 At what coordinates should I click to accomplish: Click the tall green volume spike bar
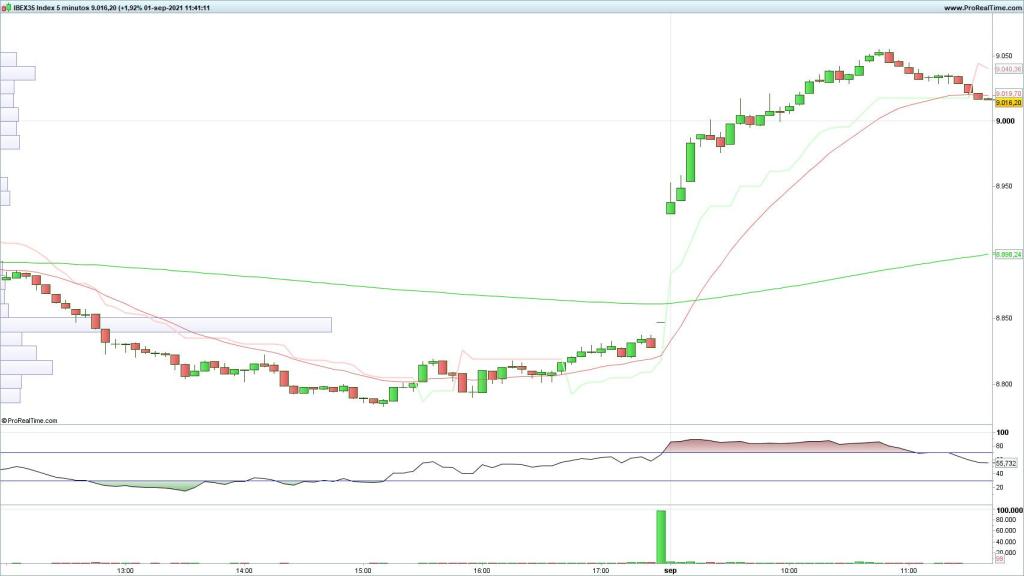pyautogui.click(x=661, y=536)
